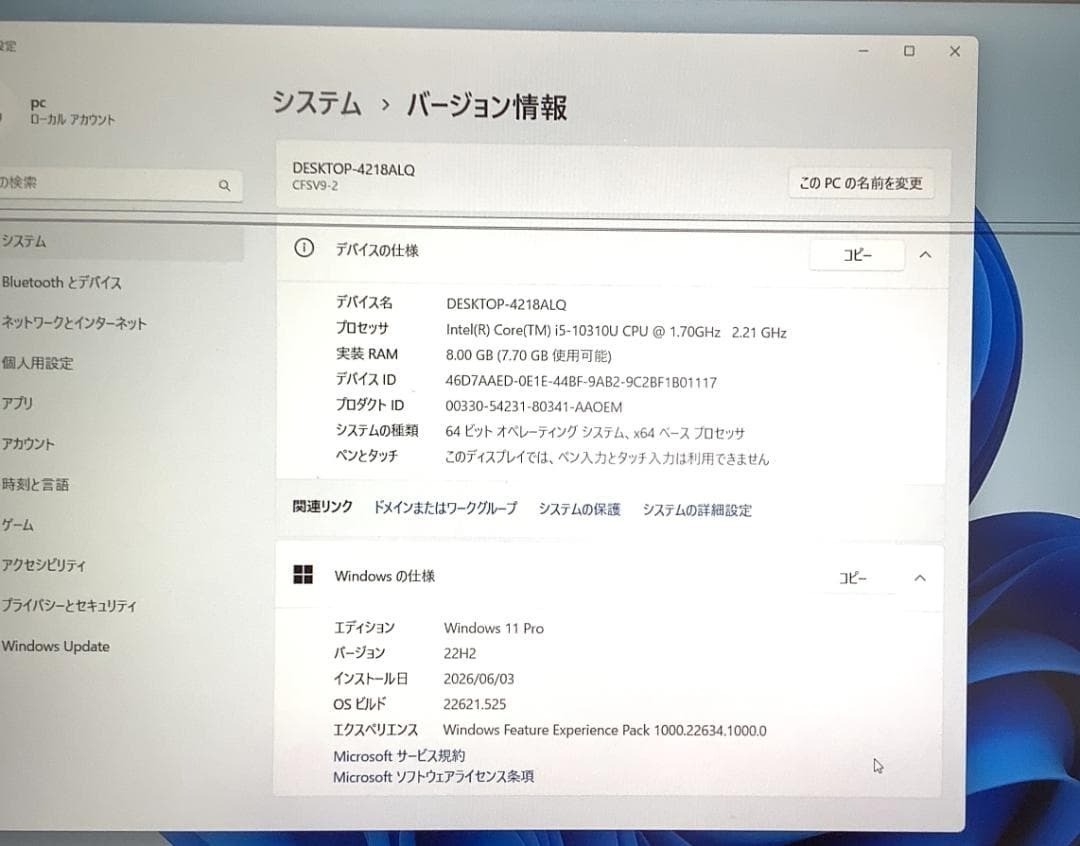Open Microsoft ソフトウェアライセンス条項 link
The width and height of the screenshot is (1080, 846).
point(433,777)
